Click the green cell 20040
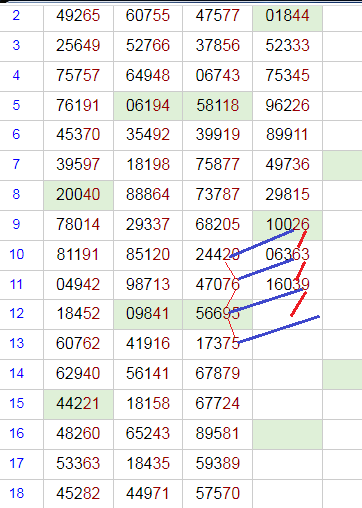Screen dimensions: 362x508 coord(78,195)
